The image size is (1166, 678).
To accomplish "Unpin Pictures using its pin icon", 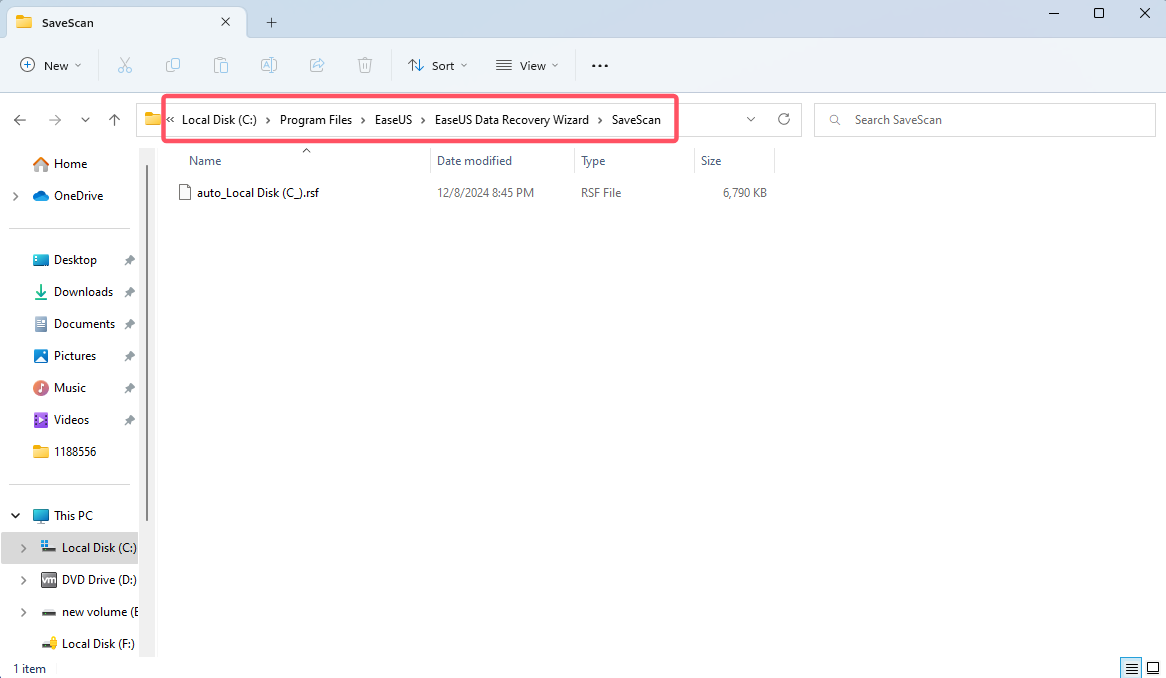I will tap(129, 356).
